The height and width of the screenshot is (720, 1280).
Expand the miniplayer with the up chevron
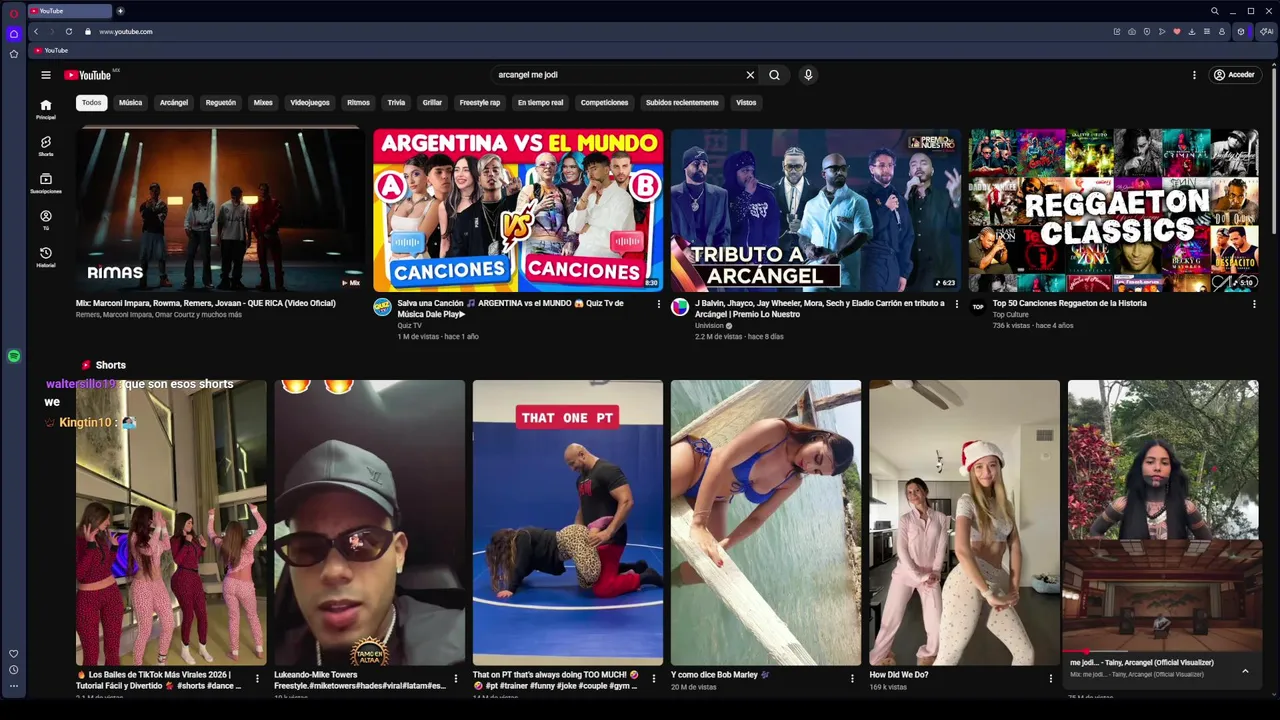(1245, 671)
